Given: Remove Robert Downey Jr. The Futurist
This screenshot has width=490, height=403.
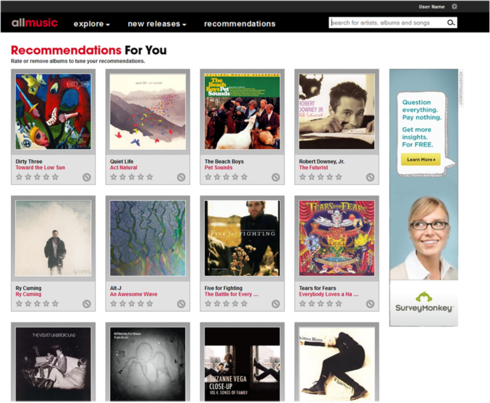Looking at the screenshot, I should pyautogui.click(x=370, y=177).
